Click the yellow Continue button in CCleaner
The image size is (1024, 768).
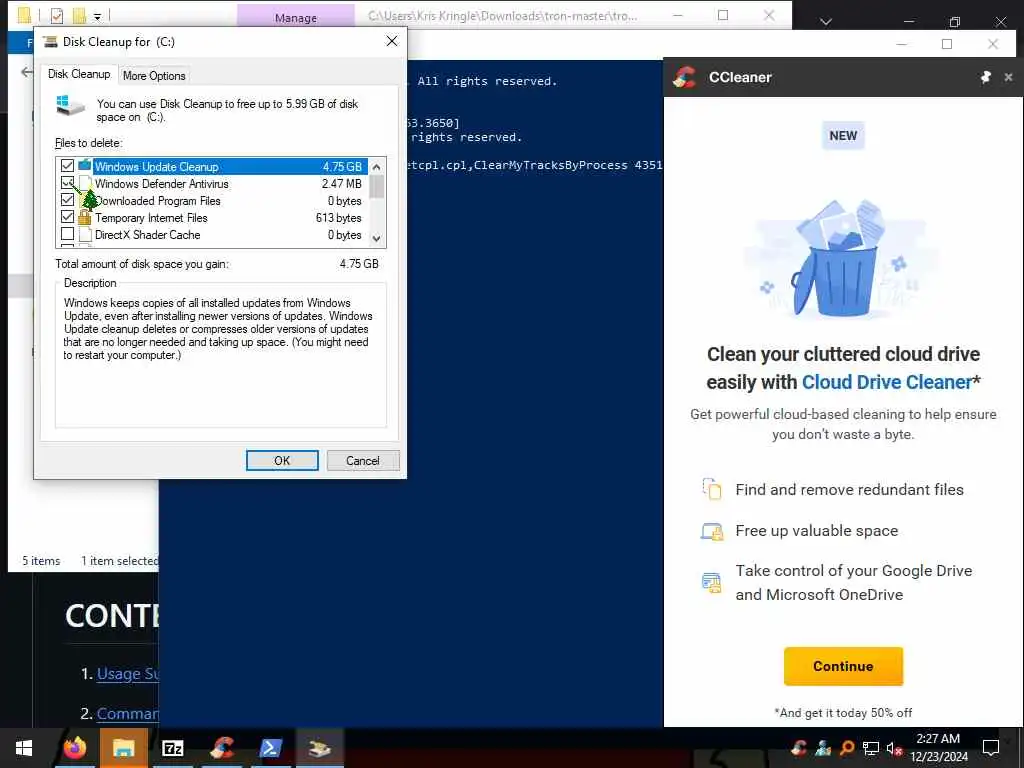pos(843,666)
